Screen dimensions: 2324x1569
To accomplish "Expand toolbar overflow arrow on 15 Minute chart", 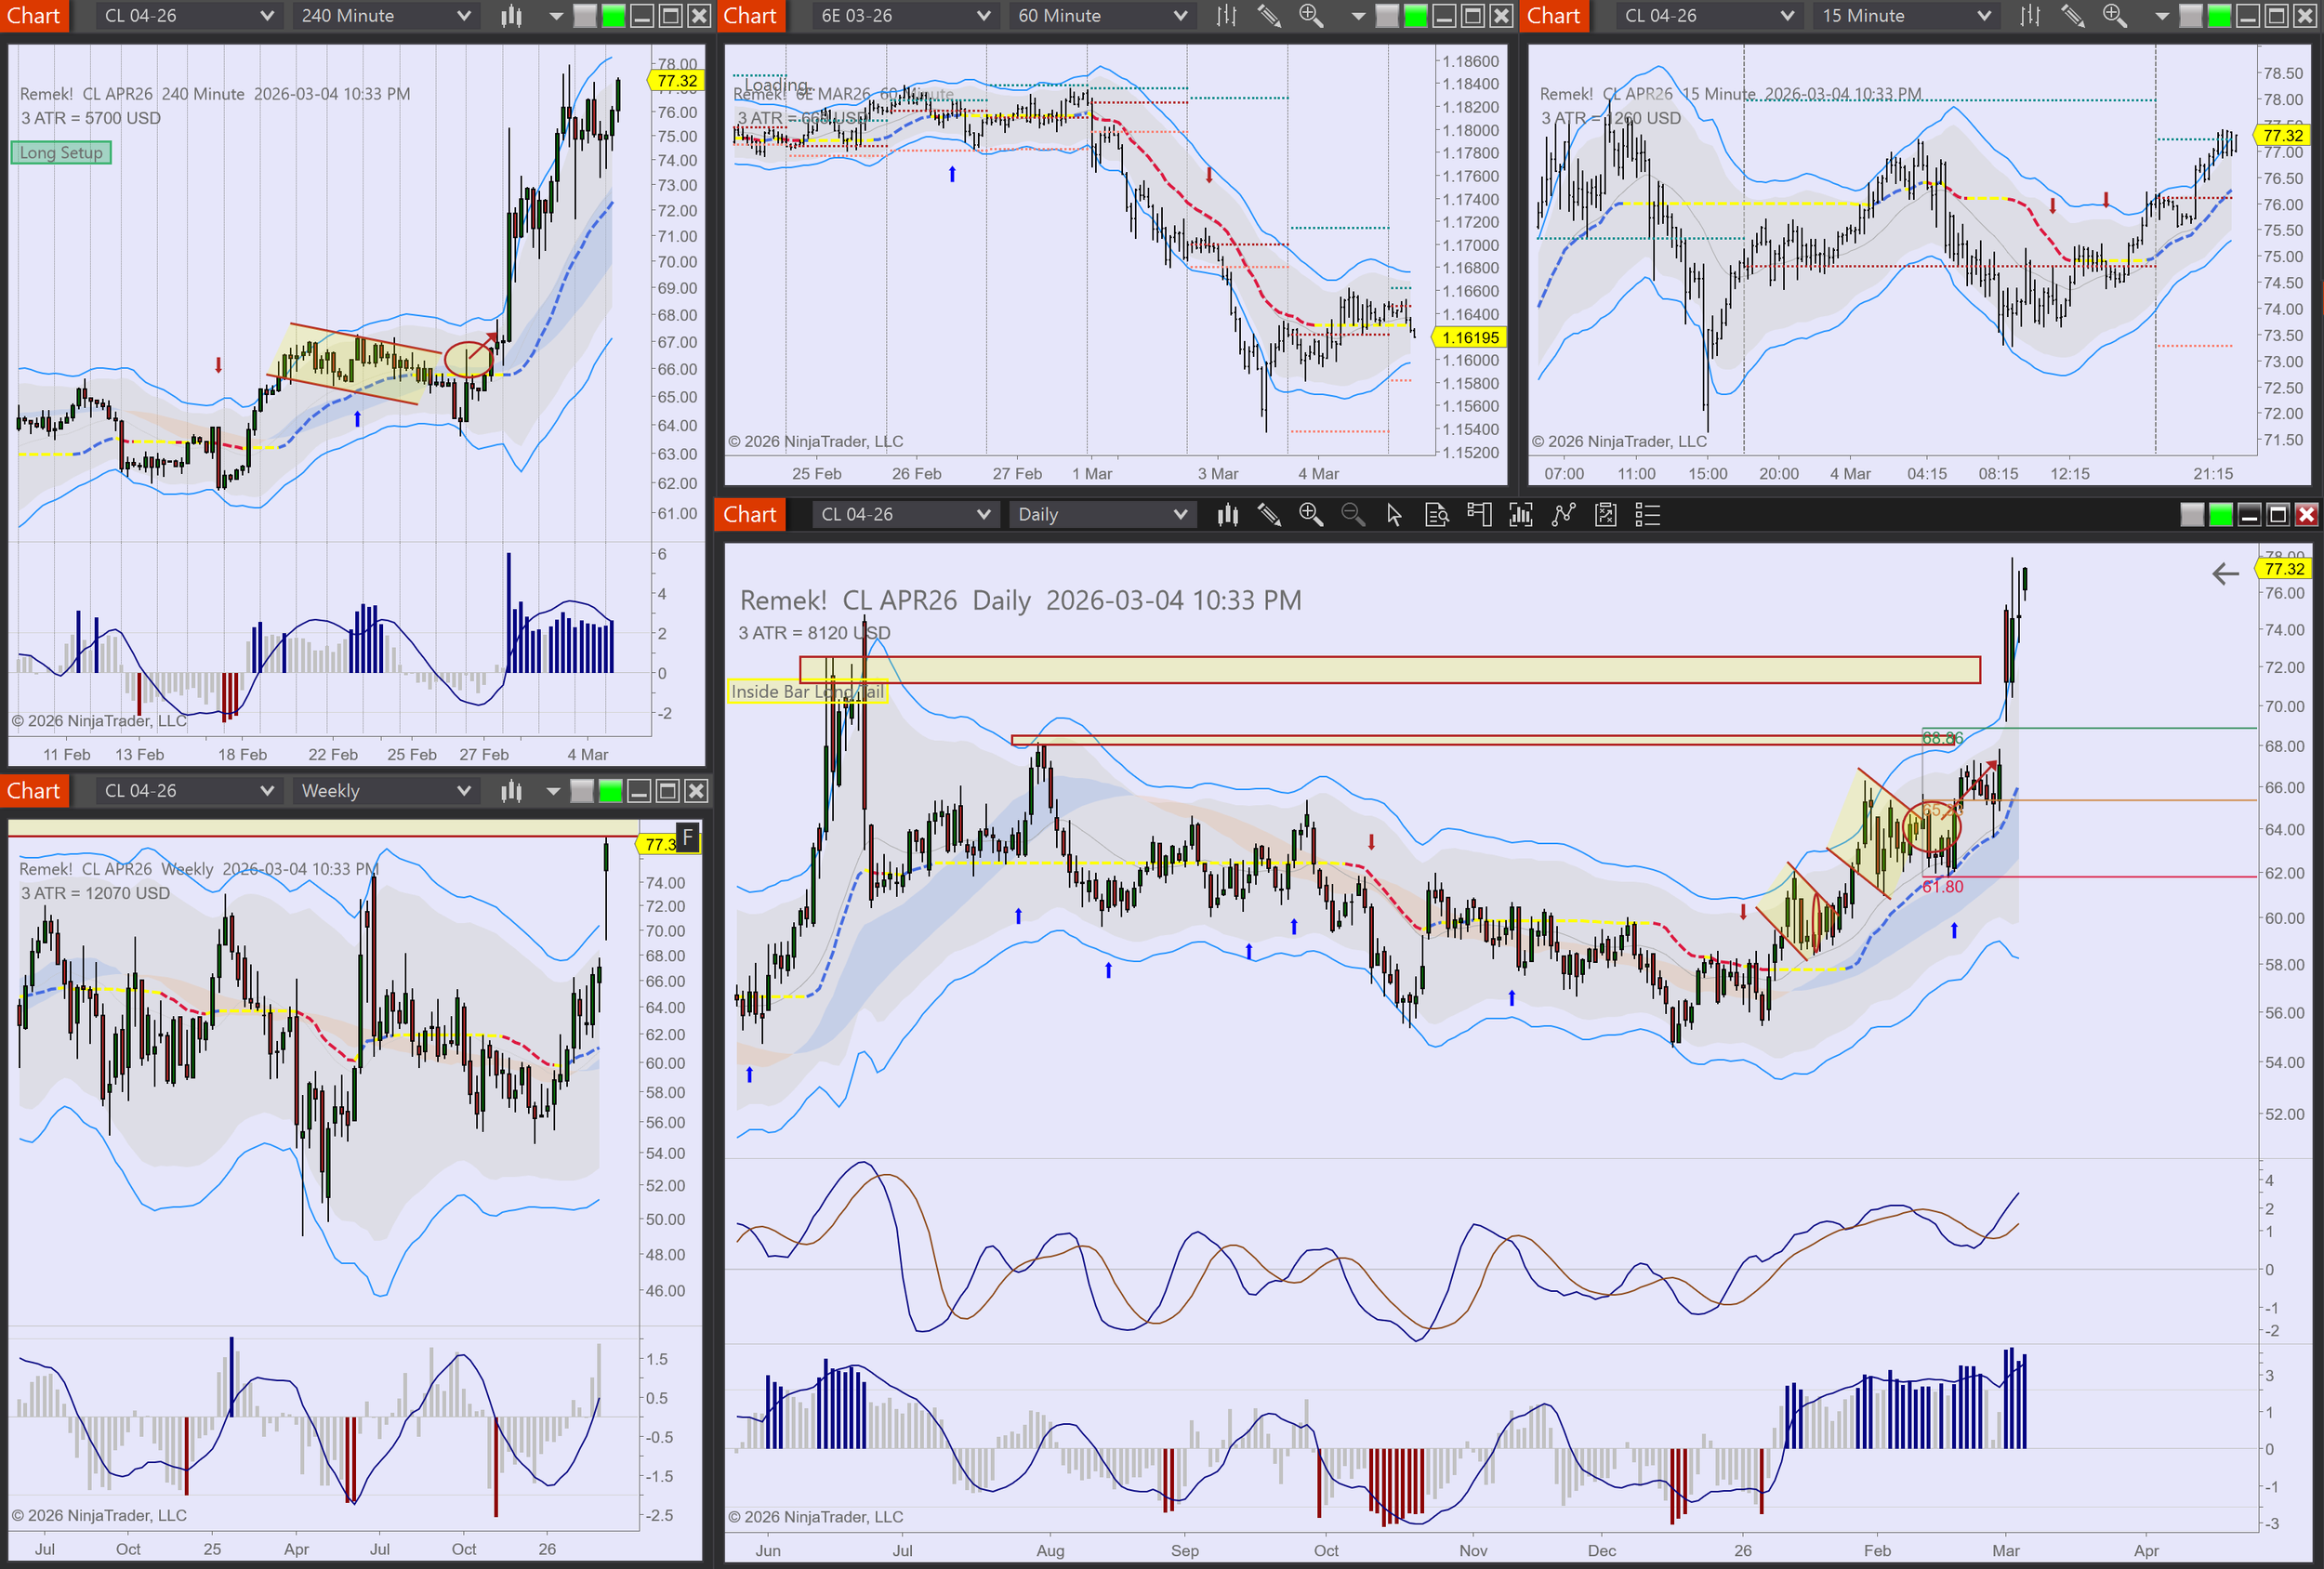I will (2161, 16).
